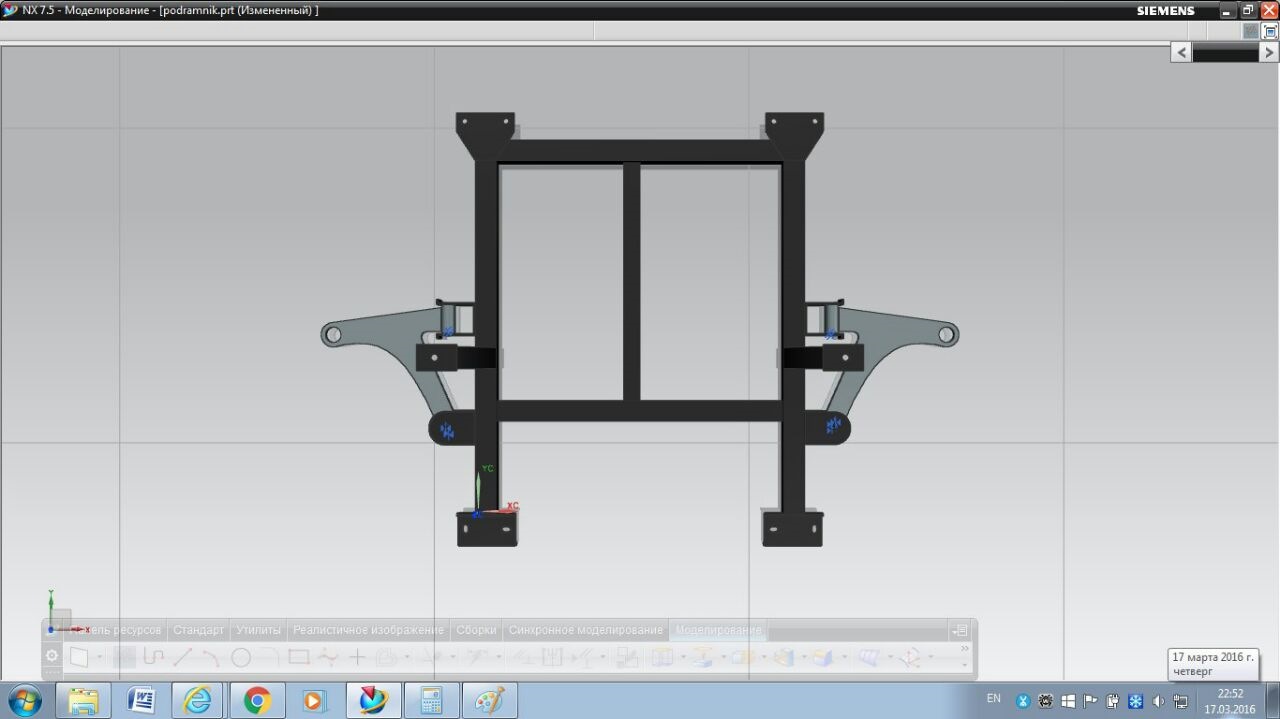Image resolution: width=1280 pixels, height=719 pixels.
Task: Click the blue snowflake tray icon
Action: pyautogui.click(x=1135, y=701)
